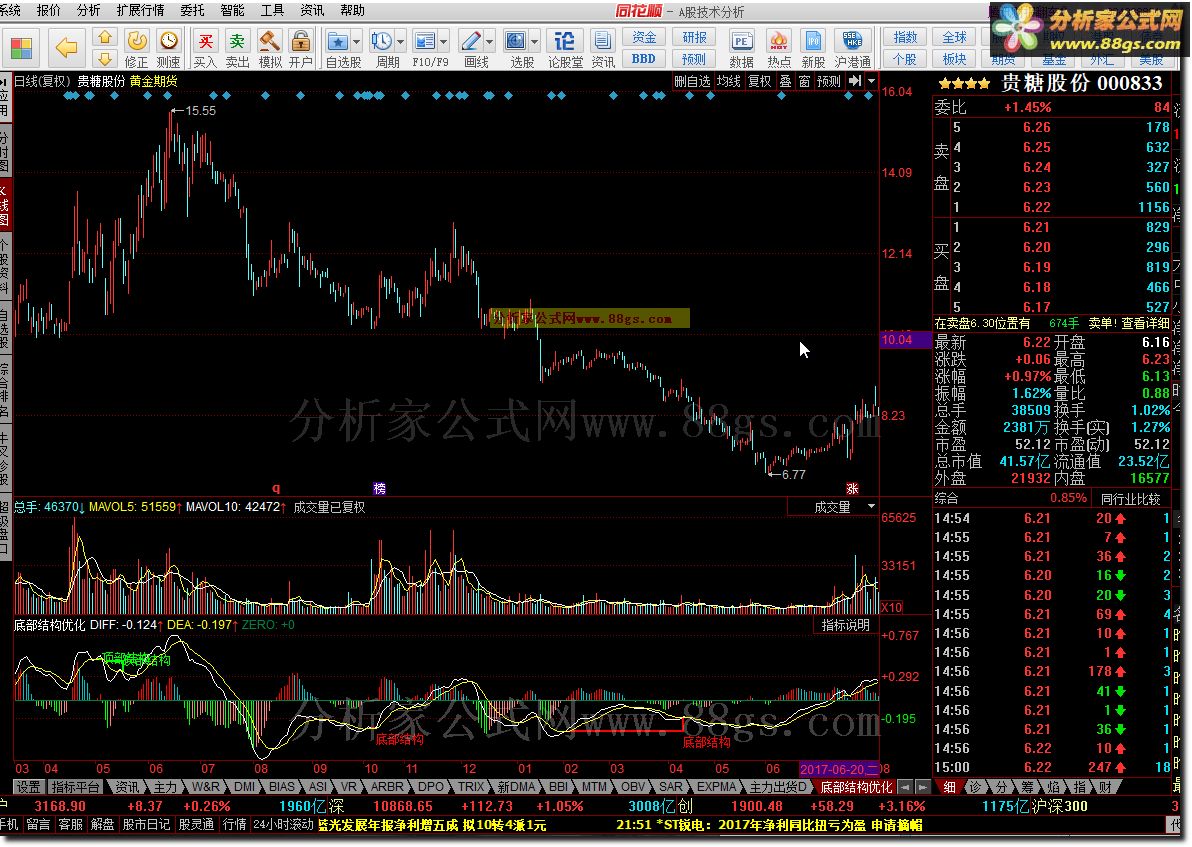Select the EXPMA indicator tab
Screen dimensions: 1192x847
coord(717,787)
